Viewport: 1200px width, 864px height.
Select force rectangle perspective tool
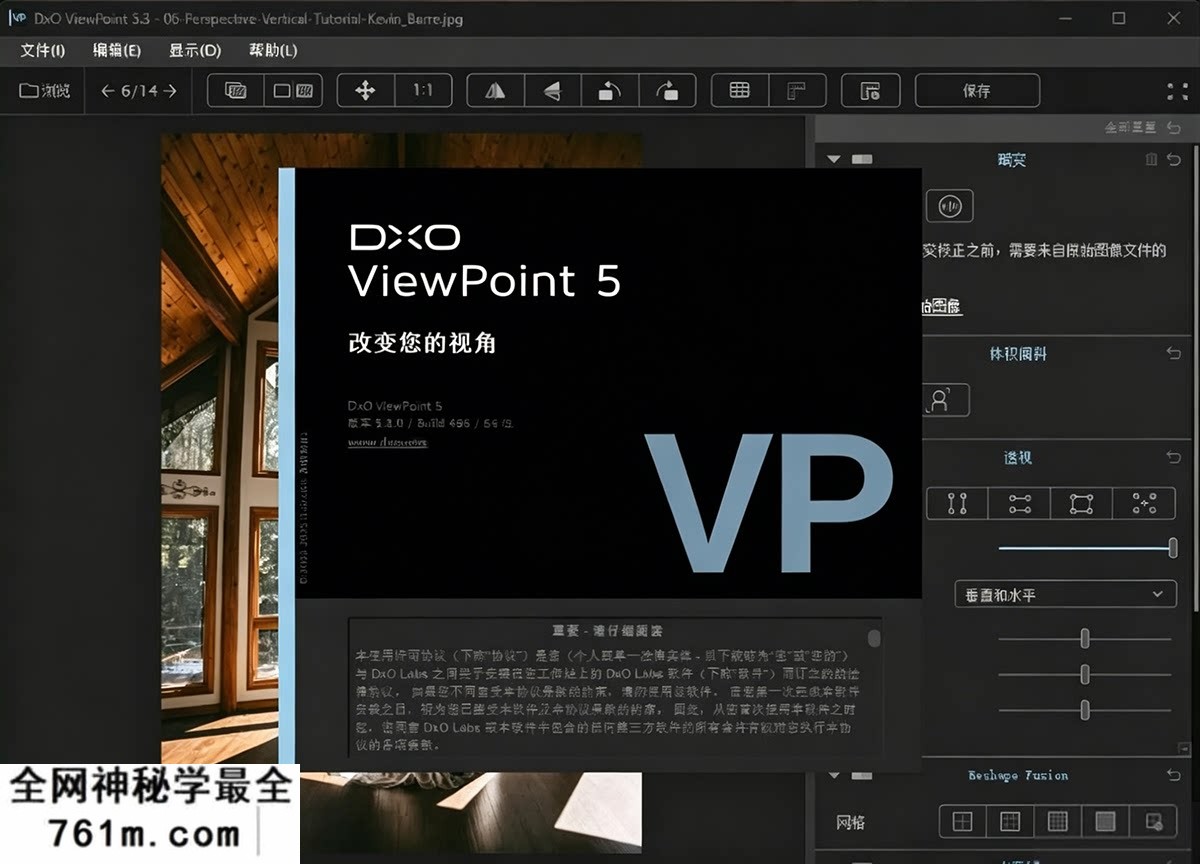click(x=1081, y=503)
